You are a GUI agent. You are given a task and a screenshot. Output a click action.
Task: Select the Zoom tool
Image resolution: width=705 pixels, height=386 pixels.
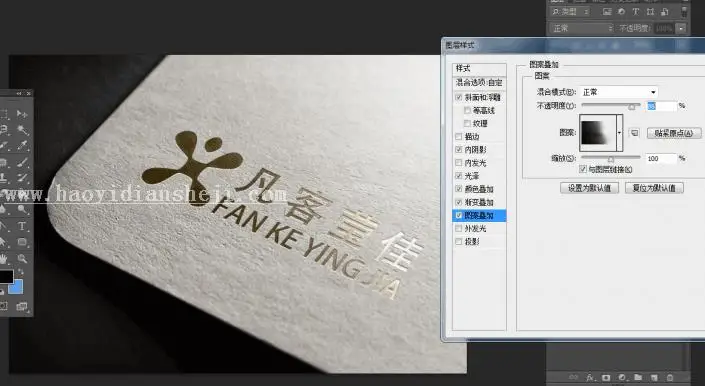click(22, 258)
